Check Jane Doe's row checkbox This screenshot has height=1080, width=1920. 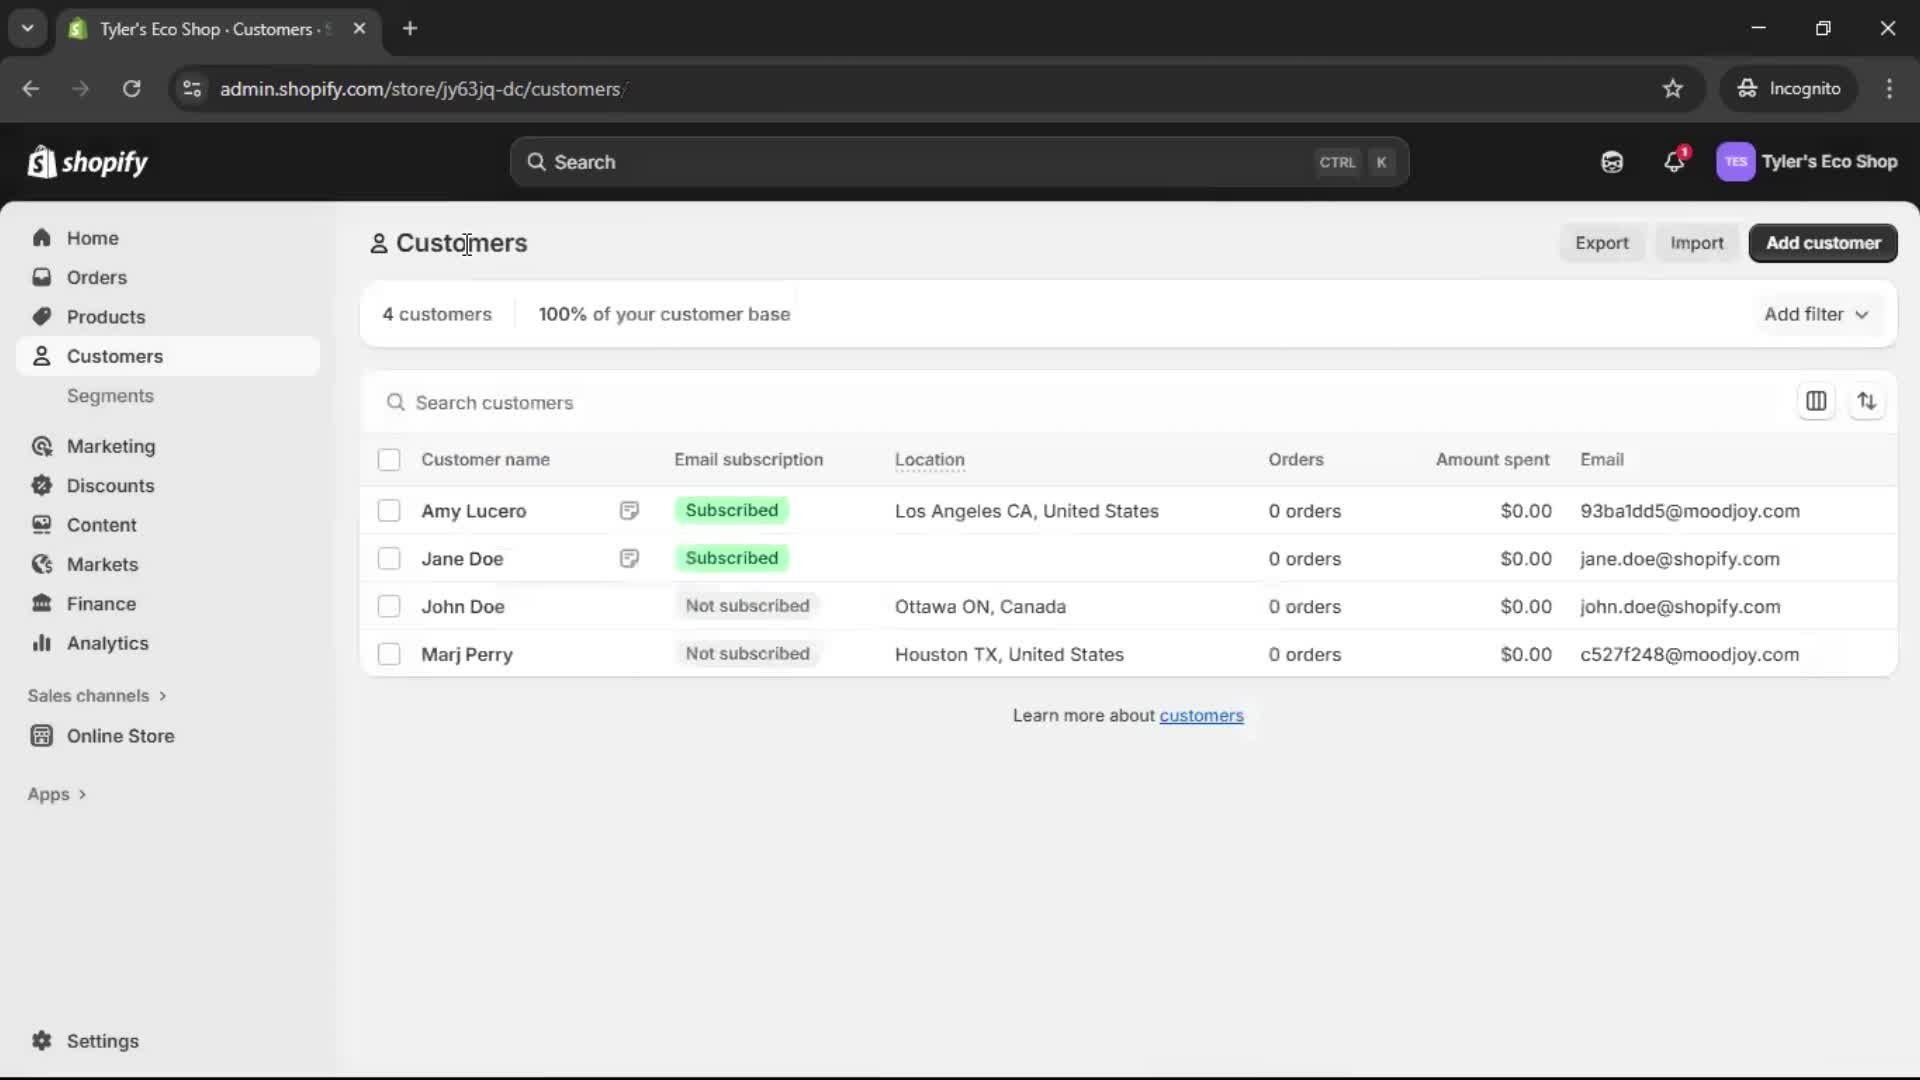[389, 558]
